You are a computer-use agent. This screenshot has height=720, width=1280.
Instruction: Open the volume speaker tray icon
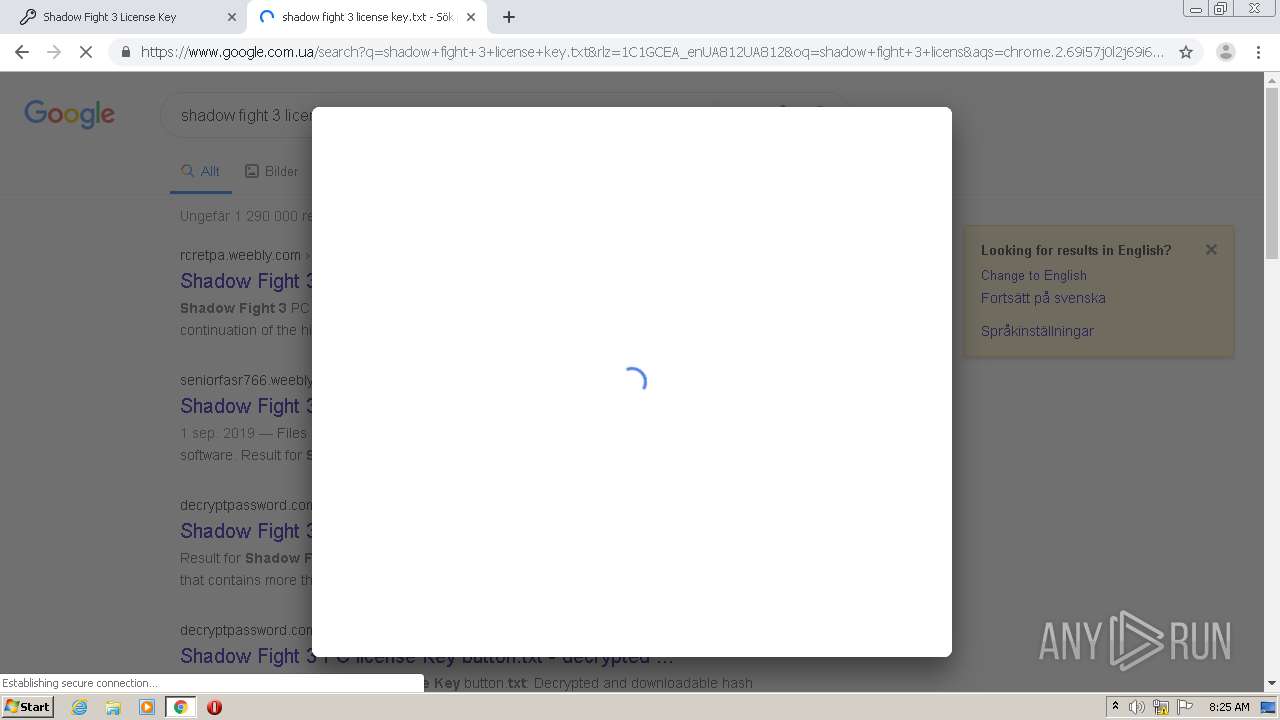(1137, 707)
